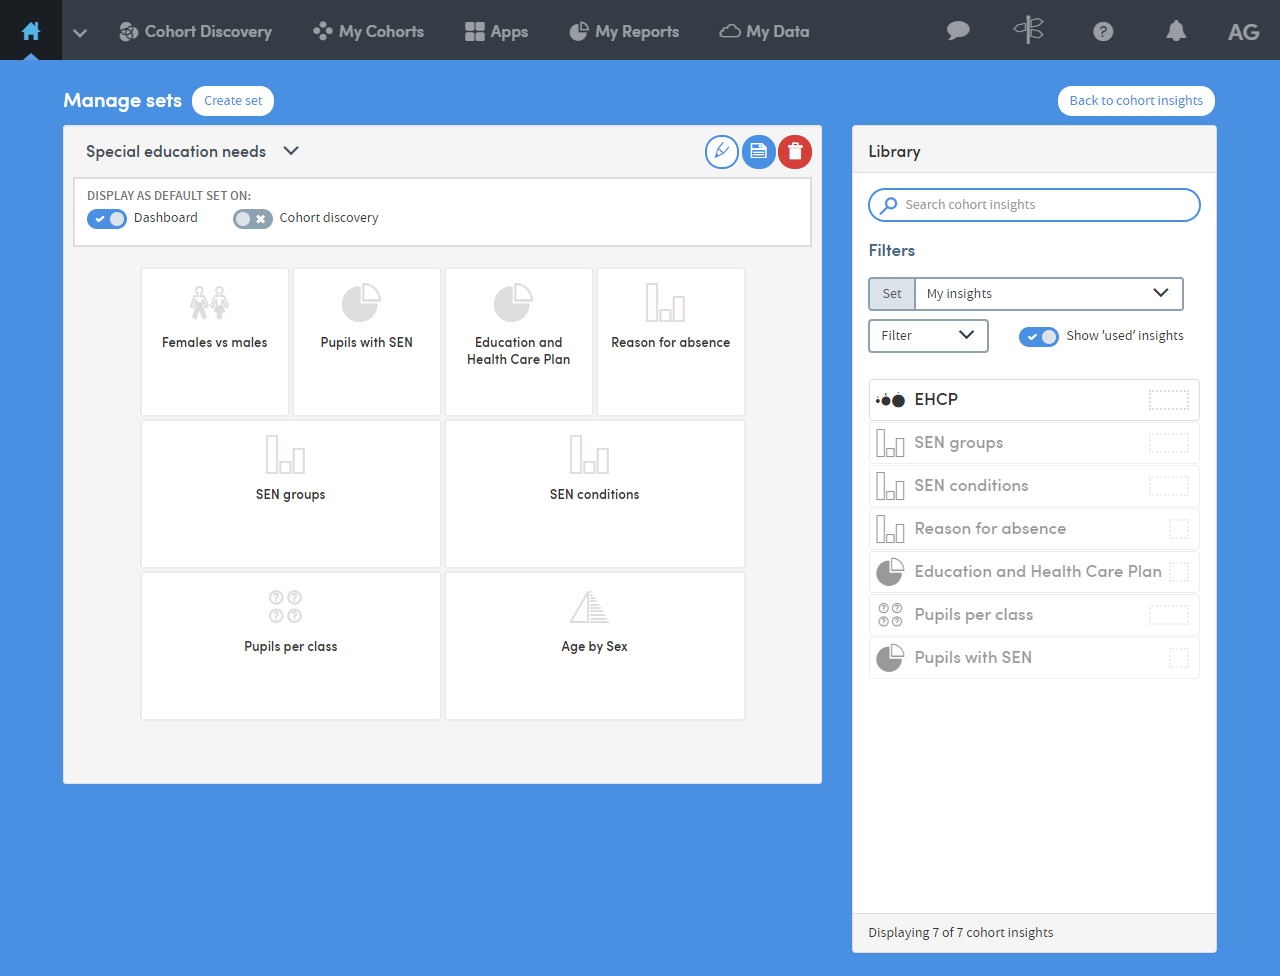Select Education and Health Care Plan library row

point(1034,572)
